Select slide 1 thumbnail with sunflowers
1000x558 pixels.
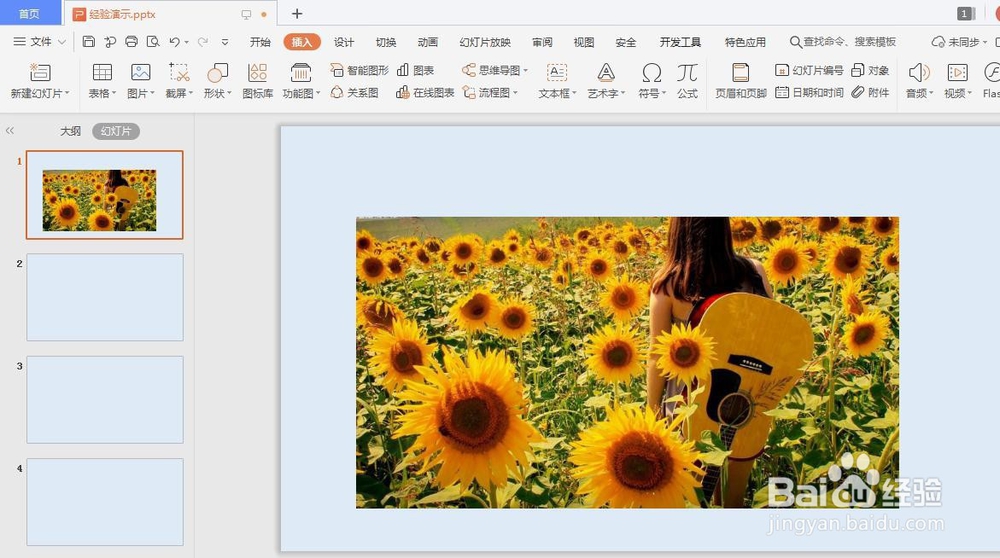coord(105,195)
